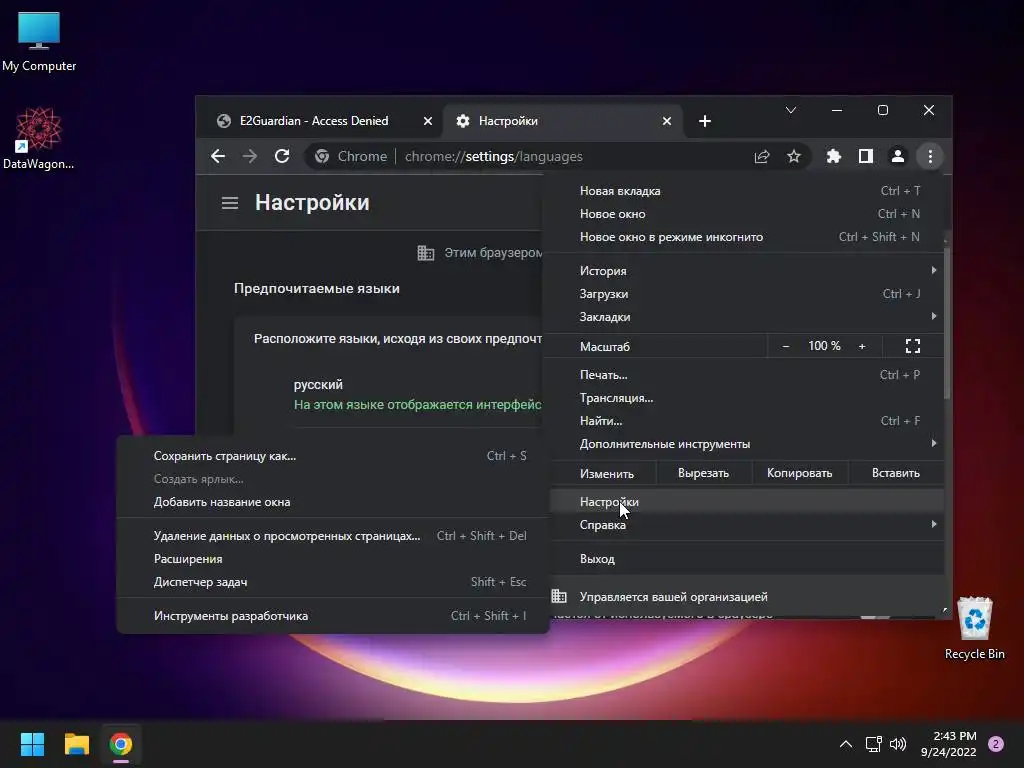Choose Добавить название окна
Image resolution: width=1024 pixels, height=768 pixels.
tap(332, 502)
